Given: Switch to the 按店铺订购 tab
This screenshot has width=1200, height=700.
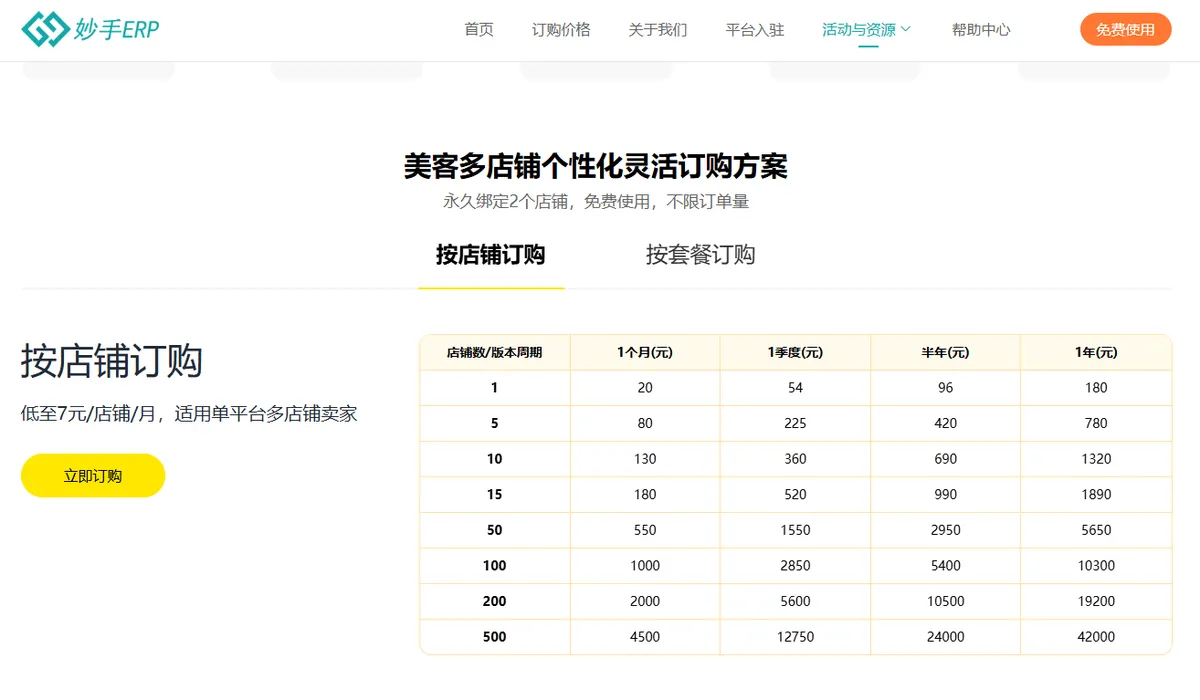Looking at the screenshot, I should point(490,255).
